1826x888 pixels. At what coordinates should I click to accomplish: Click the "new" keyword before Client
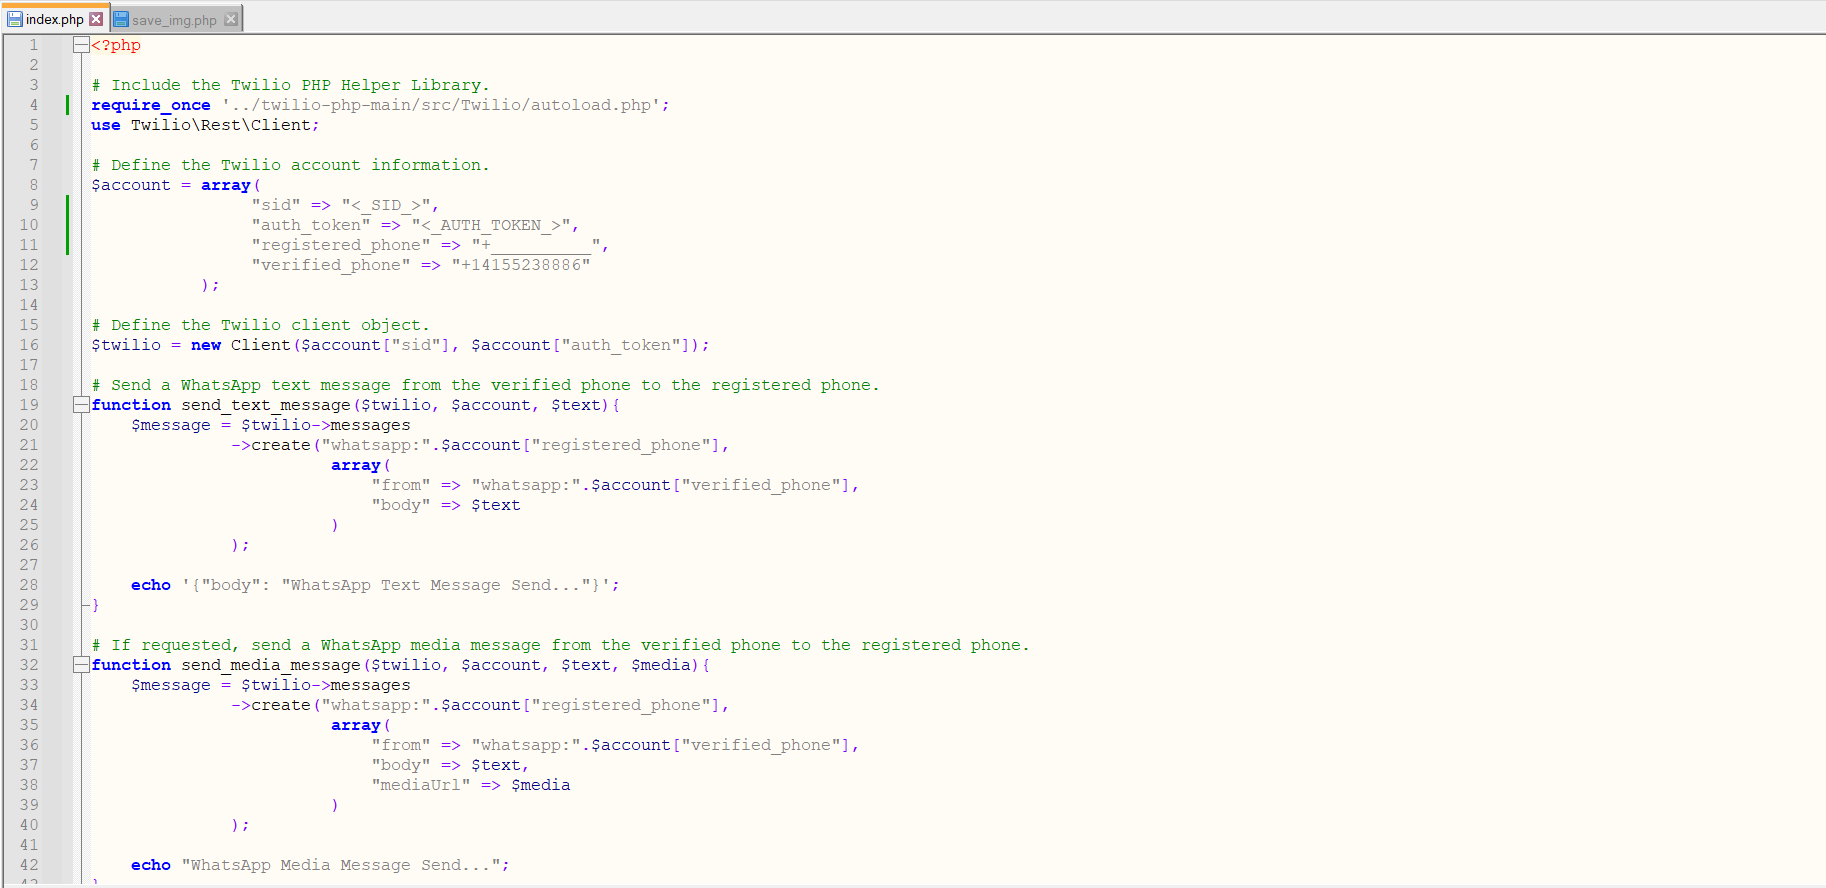click(206, 345)
